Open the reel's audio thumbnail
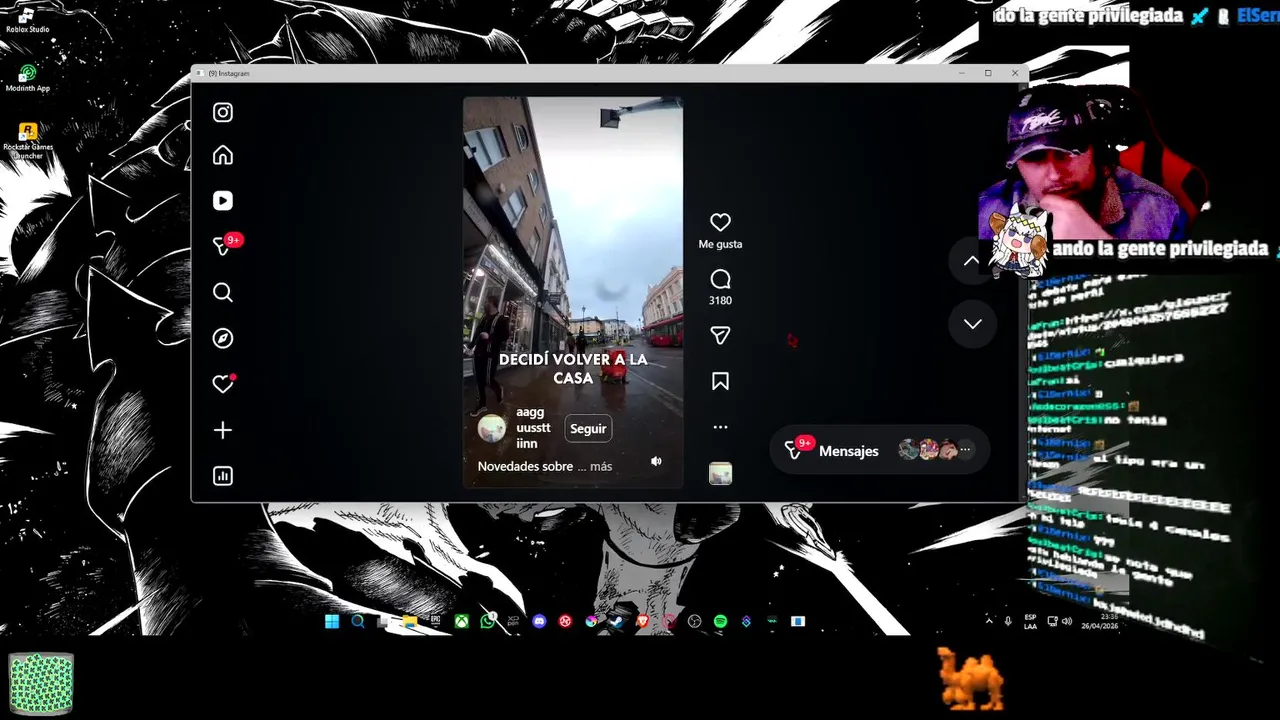The image size is (1280, 720). coord(720,474)
